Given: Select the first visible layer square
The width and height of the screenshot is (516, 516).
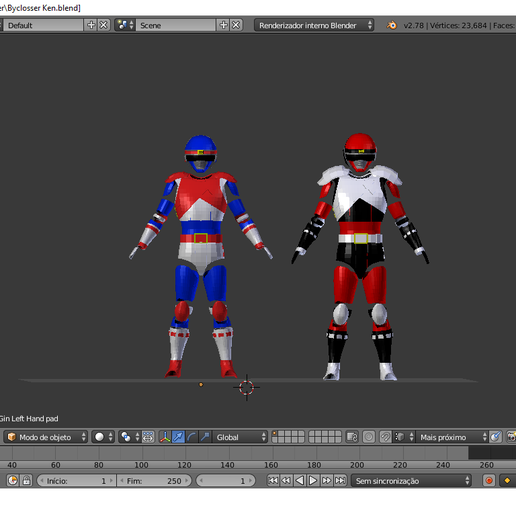Looking at the screenshot, I should pyautogui.click(x=276, y=434).
